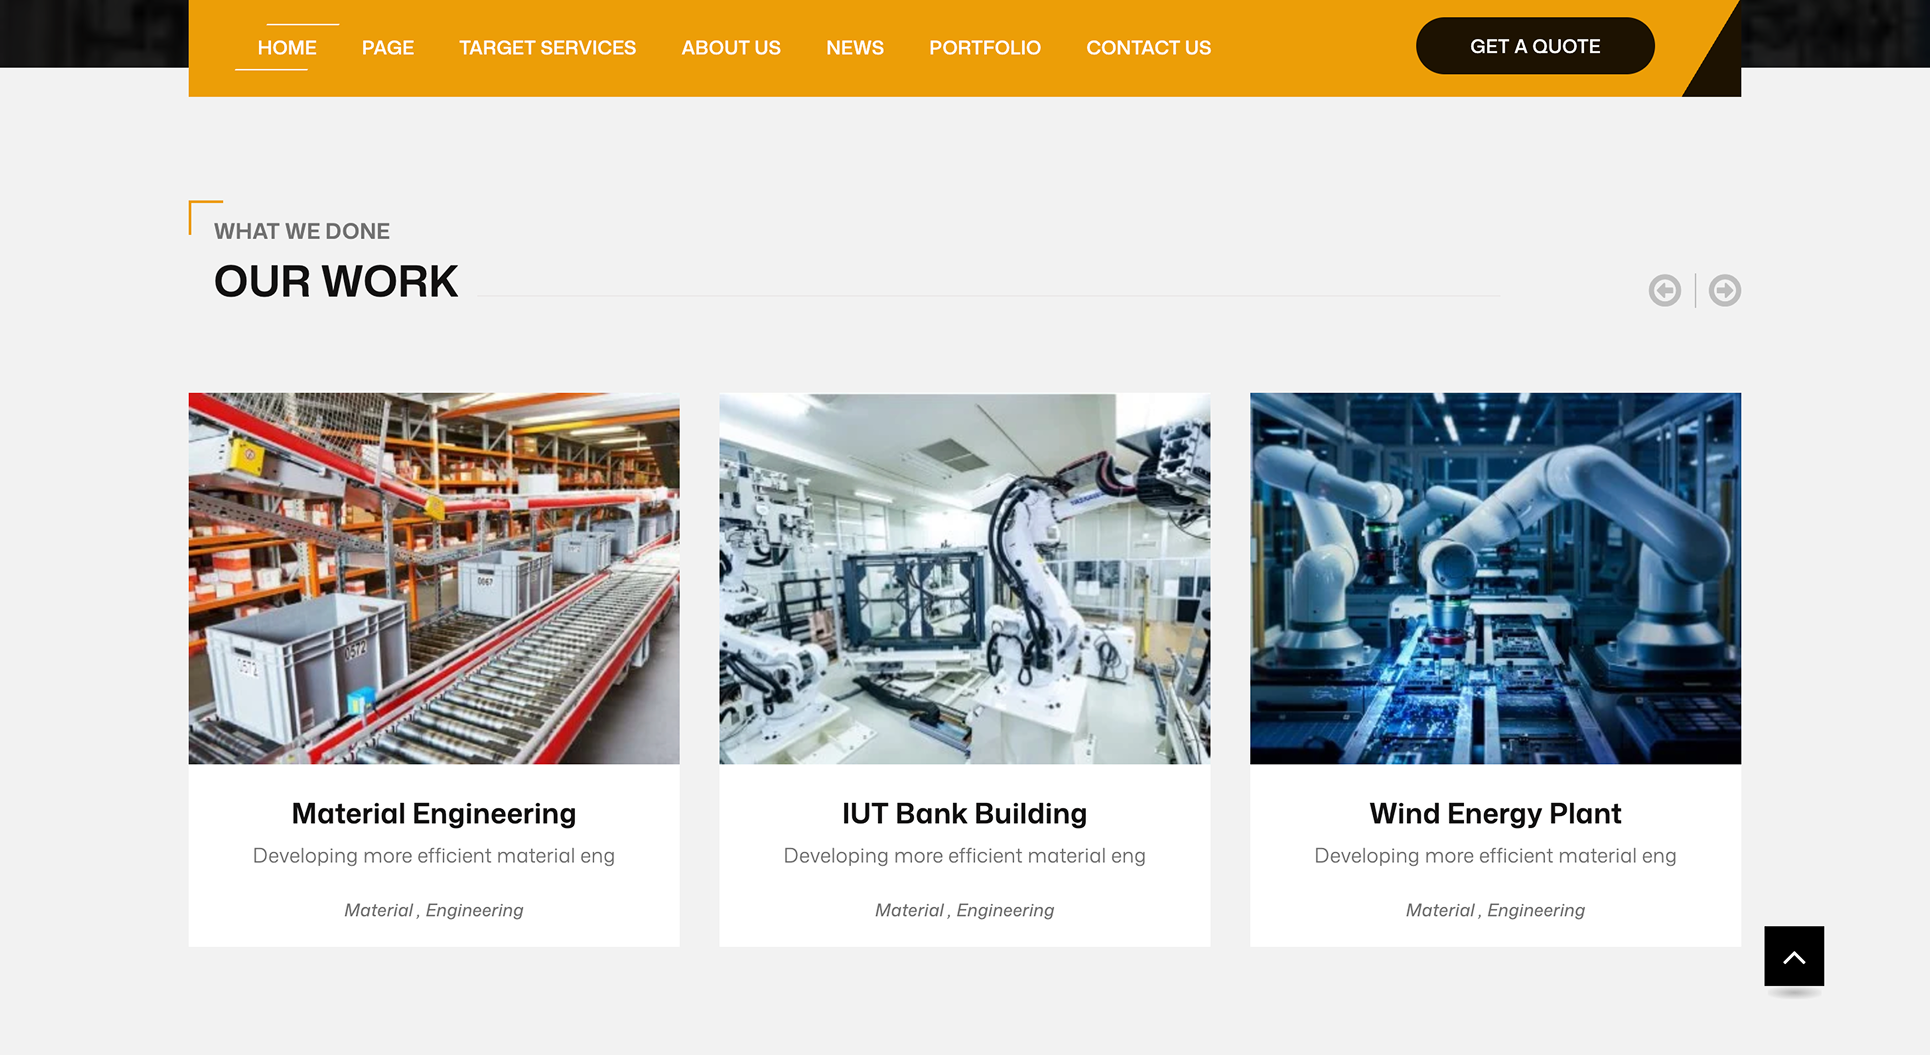
Task: Open the News navigation link
Action: pyautogui.click(x=854, y=48)
